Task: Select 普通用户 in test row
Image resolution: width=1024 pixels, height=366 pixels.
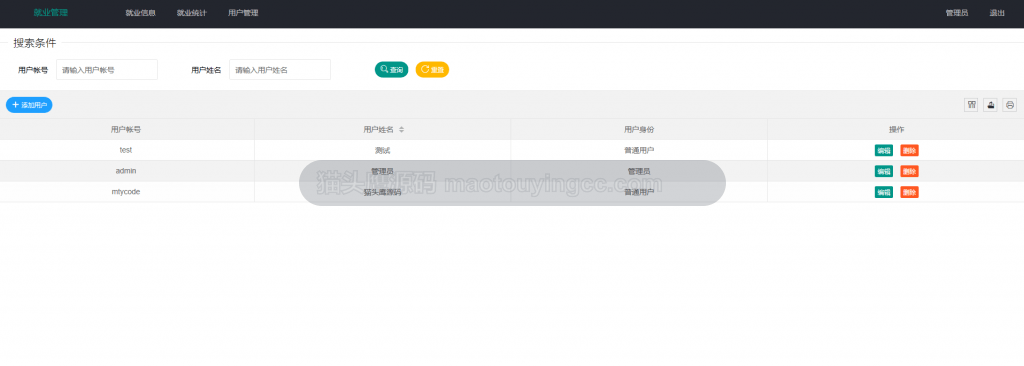Action: coord(639,150)
